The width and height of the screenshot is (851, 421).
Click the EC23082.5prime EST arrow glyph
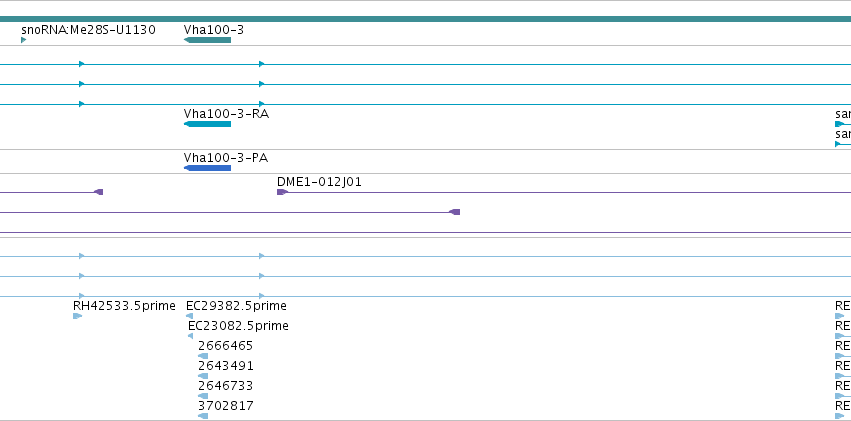pos(190,336)
